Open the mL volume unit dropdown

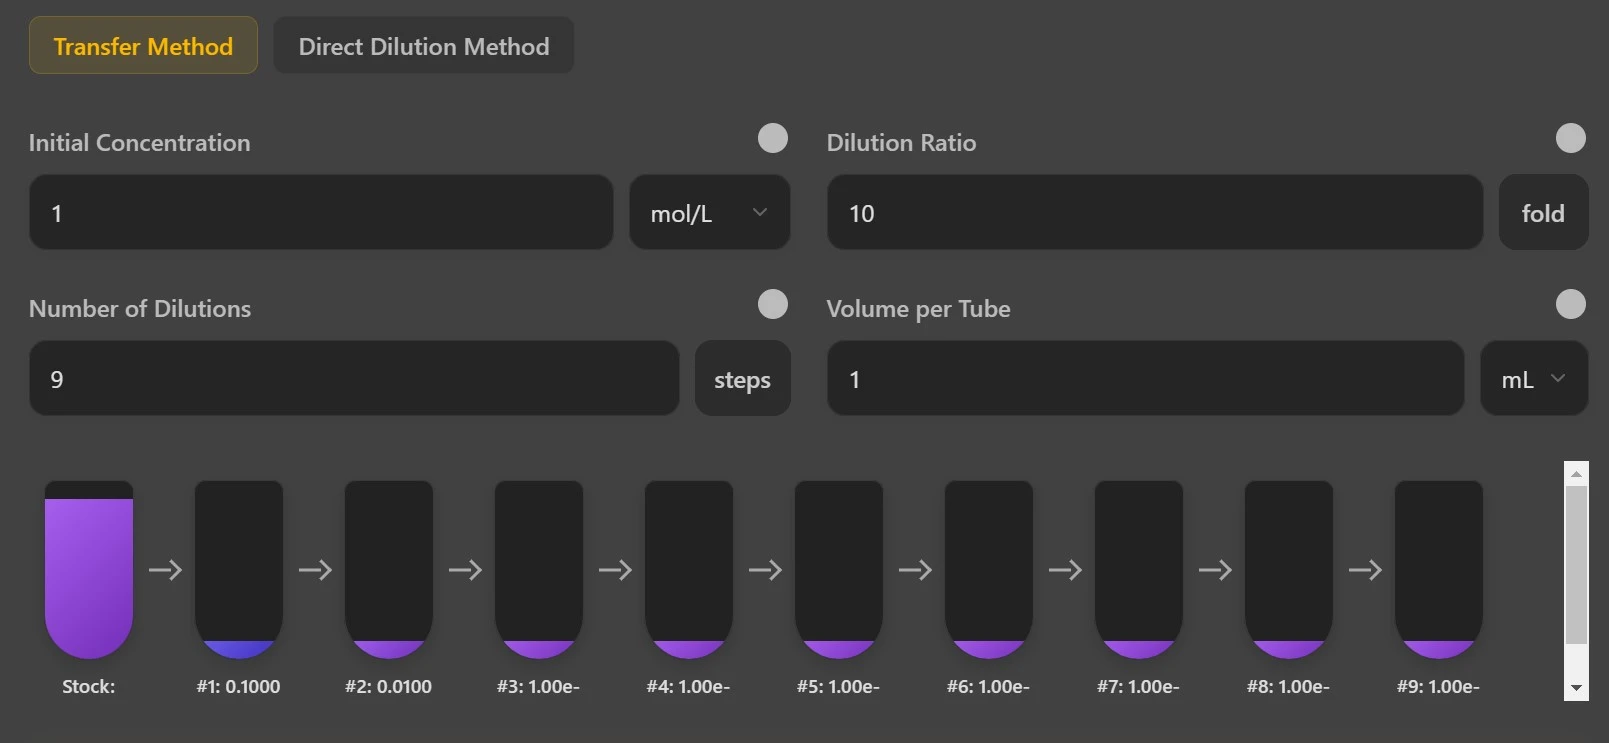tap(1533, 378)
